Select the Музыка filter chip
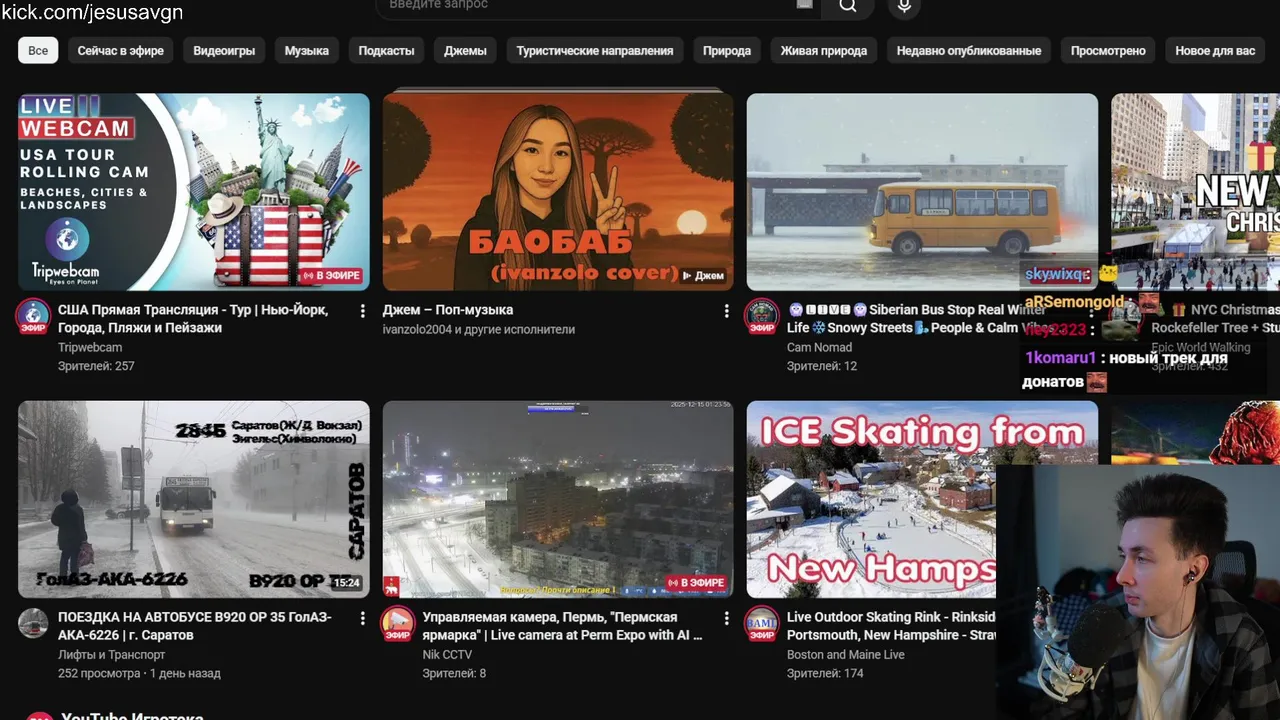Image resolution: width=1280 pixels, height=720 pixels. 307,50
